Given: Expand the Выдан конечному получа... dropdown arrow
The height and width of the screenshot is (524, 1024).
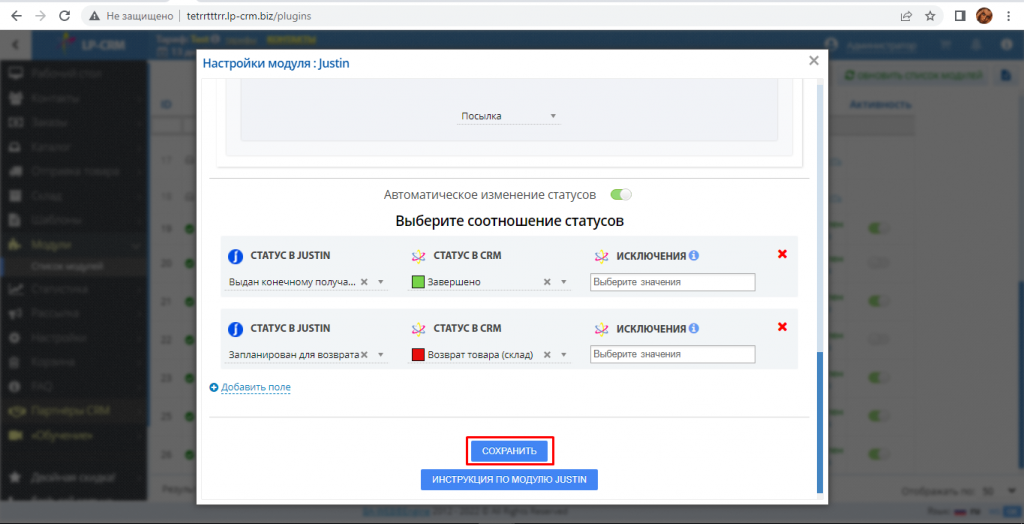Looking at the screenshot, I should (381, 283).
